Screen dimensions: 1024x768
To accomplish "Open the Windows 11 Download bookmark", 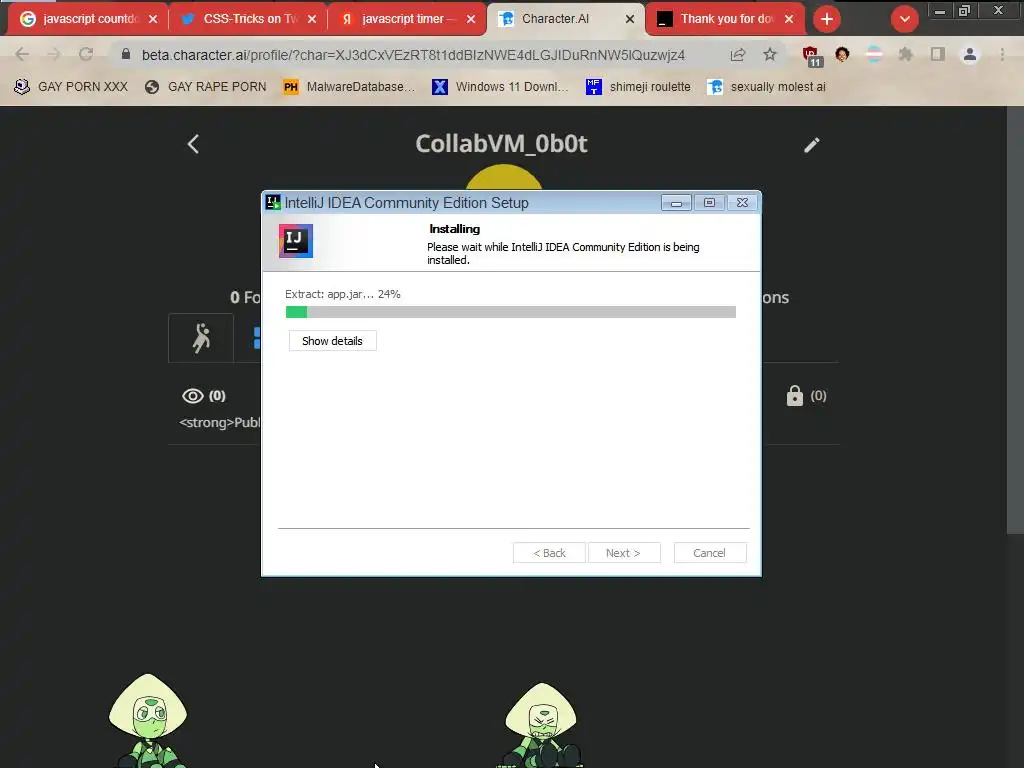I will pyautogui.click(x=500, y=87).
